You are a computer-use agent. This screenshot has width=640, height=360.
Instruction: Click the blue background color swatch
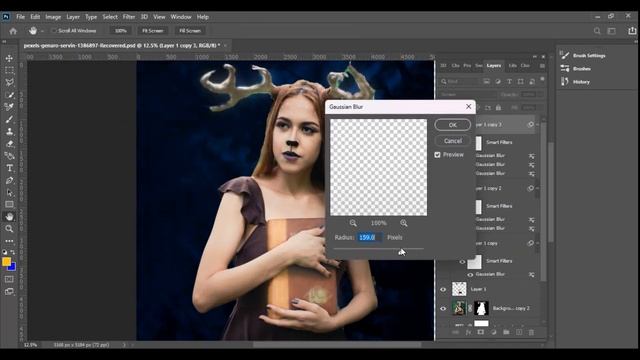pyautogui.click(x=13, y=267)
